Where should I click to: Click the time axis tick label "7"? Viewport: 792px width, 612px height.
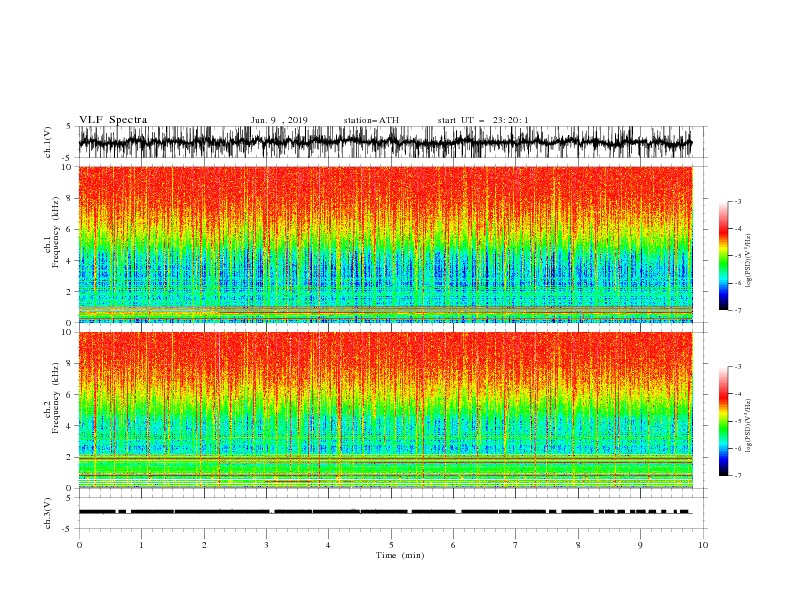coord(515,545)
